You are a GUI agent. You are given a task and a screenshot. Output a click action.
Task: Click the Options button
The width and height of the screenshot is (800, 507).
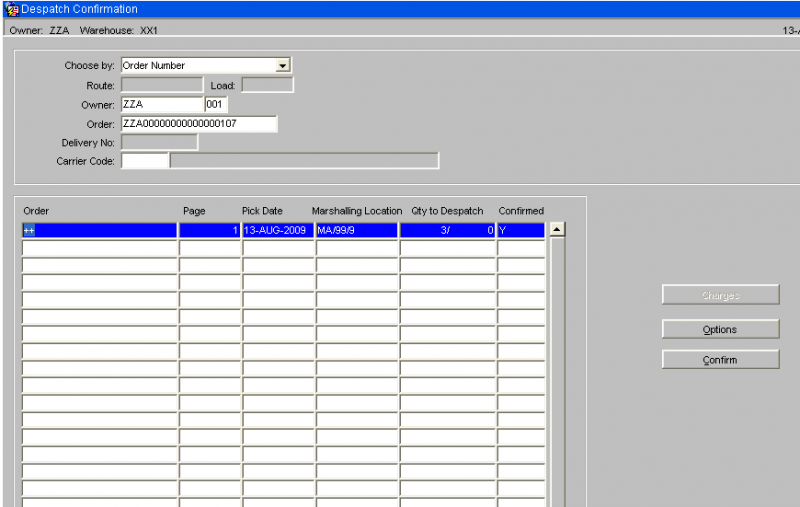point(720,329)
